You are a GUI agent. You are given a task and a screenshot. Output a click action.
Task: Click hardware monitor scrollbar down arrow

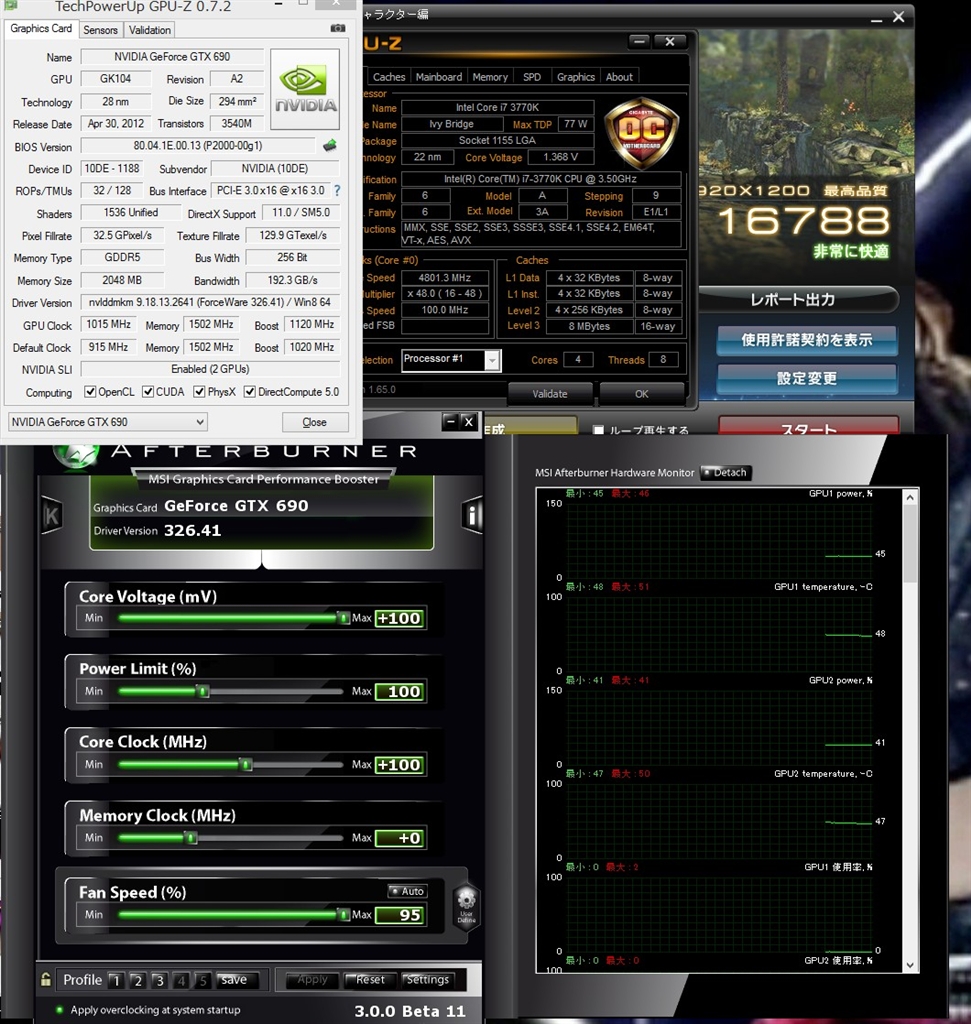[x=910, y=965]
